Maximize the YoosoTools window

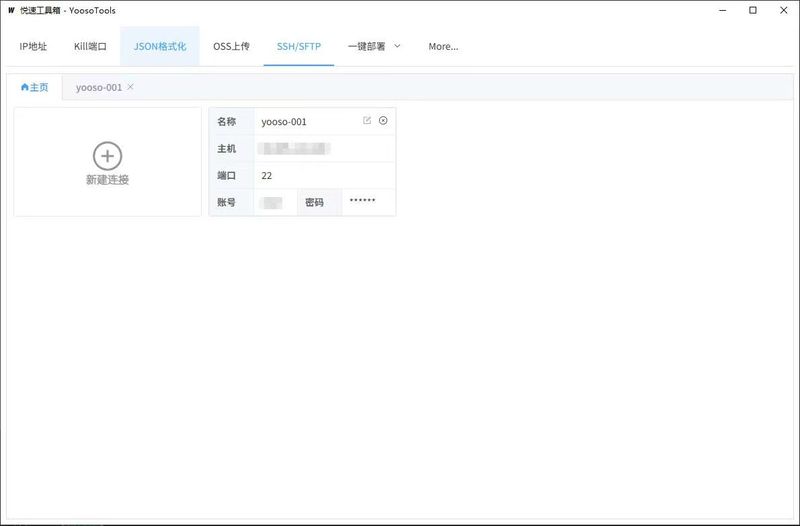point(752,10)
